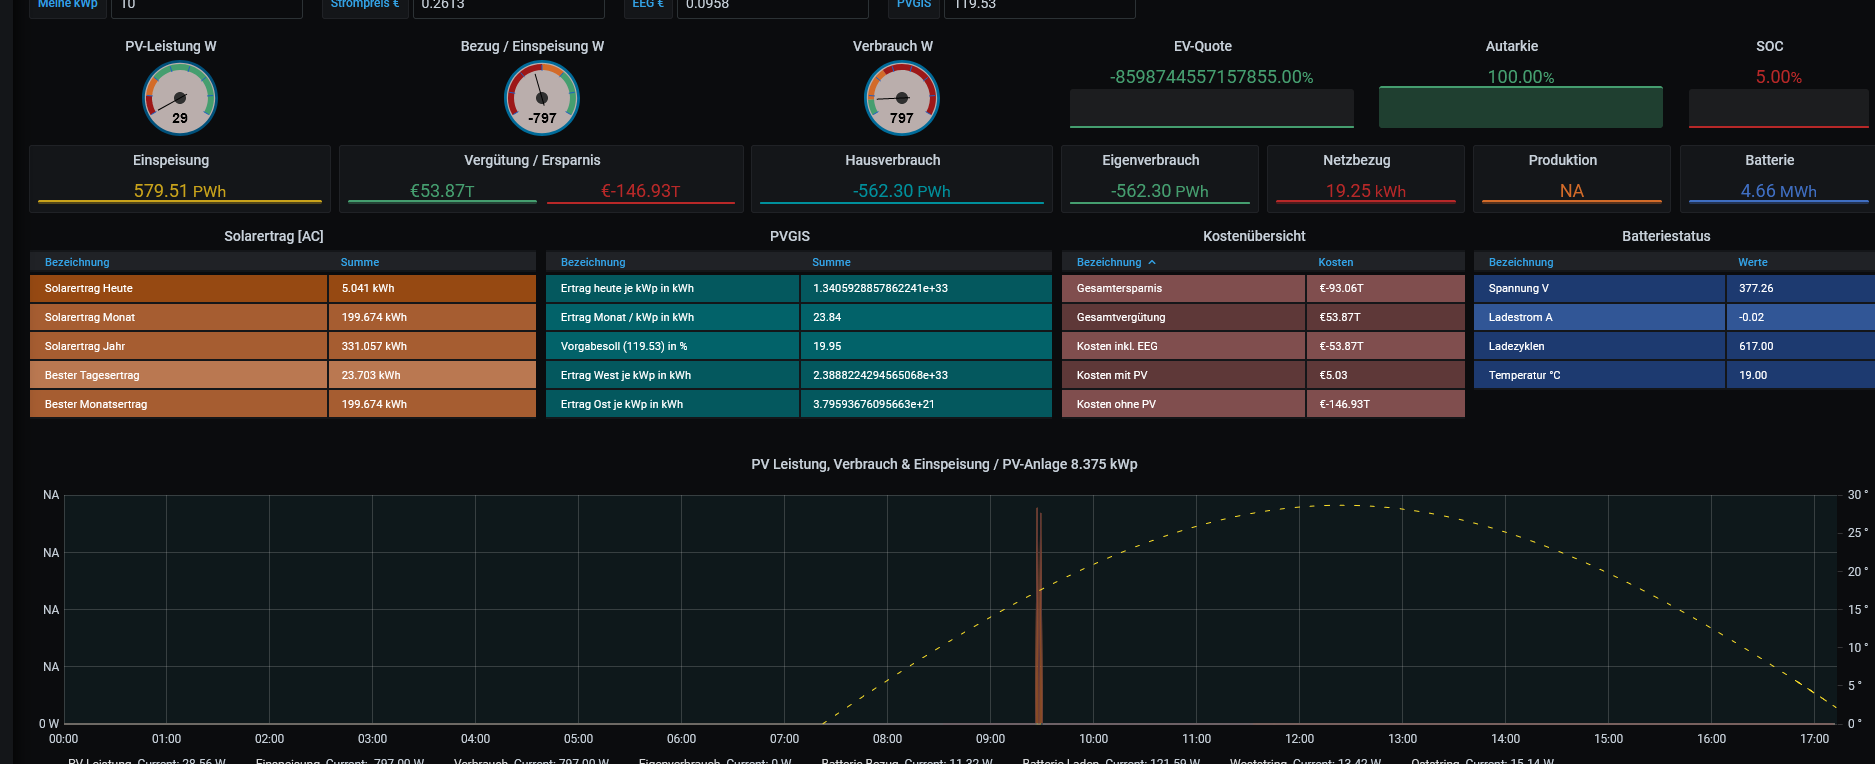Click the EEG € value input field
Viewport: 1875px width, 764px height.
[x=771, y=6]
